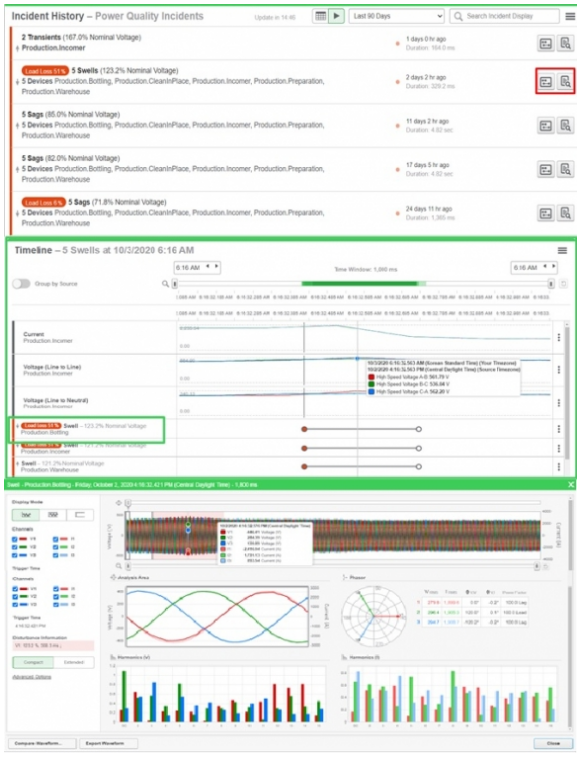The height and width of the screenshot is (759, 586).
Task: Start auto-update with the play button
Action: pyautogui.click(x=336, y=16)
